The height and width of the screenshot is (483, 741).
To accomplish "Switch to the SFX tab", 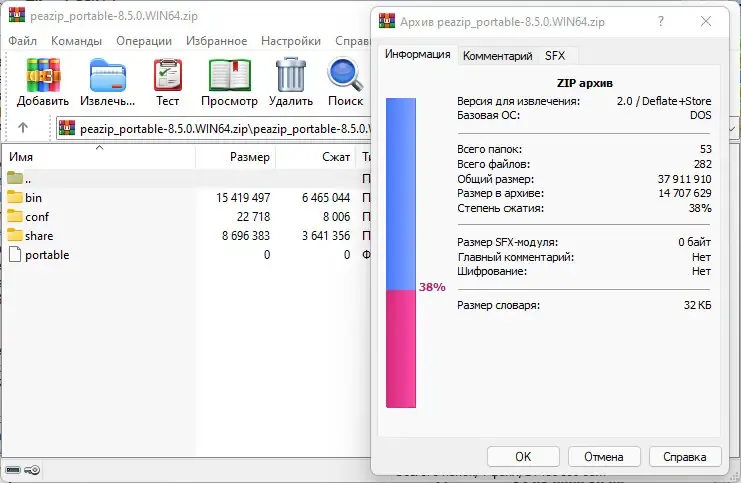I will [x=555, y=56].
